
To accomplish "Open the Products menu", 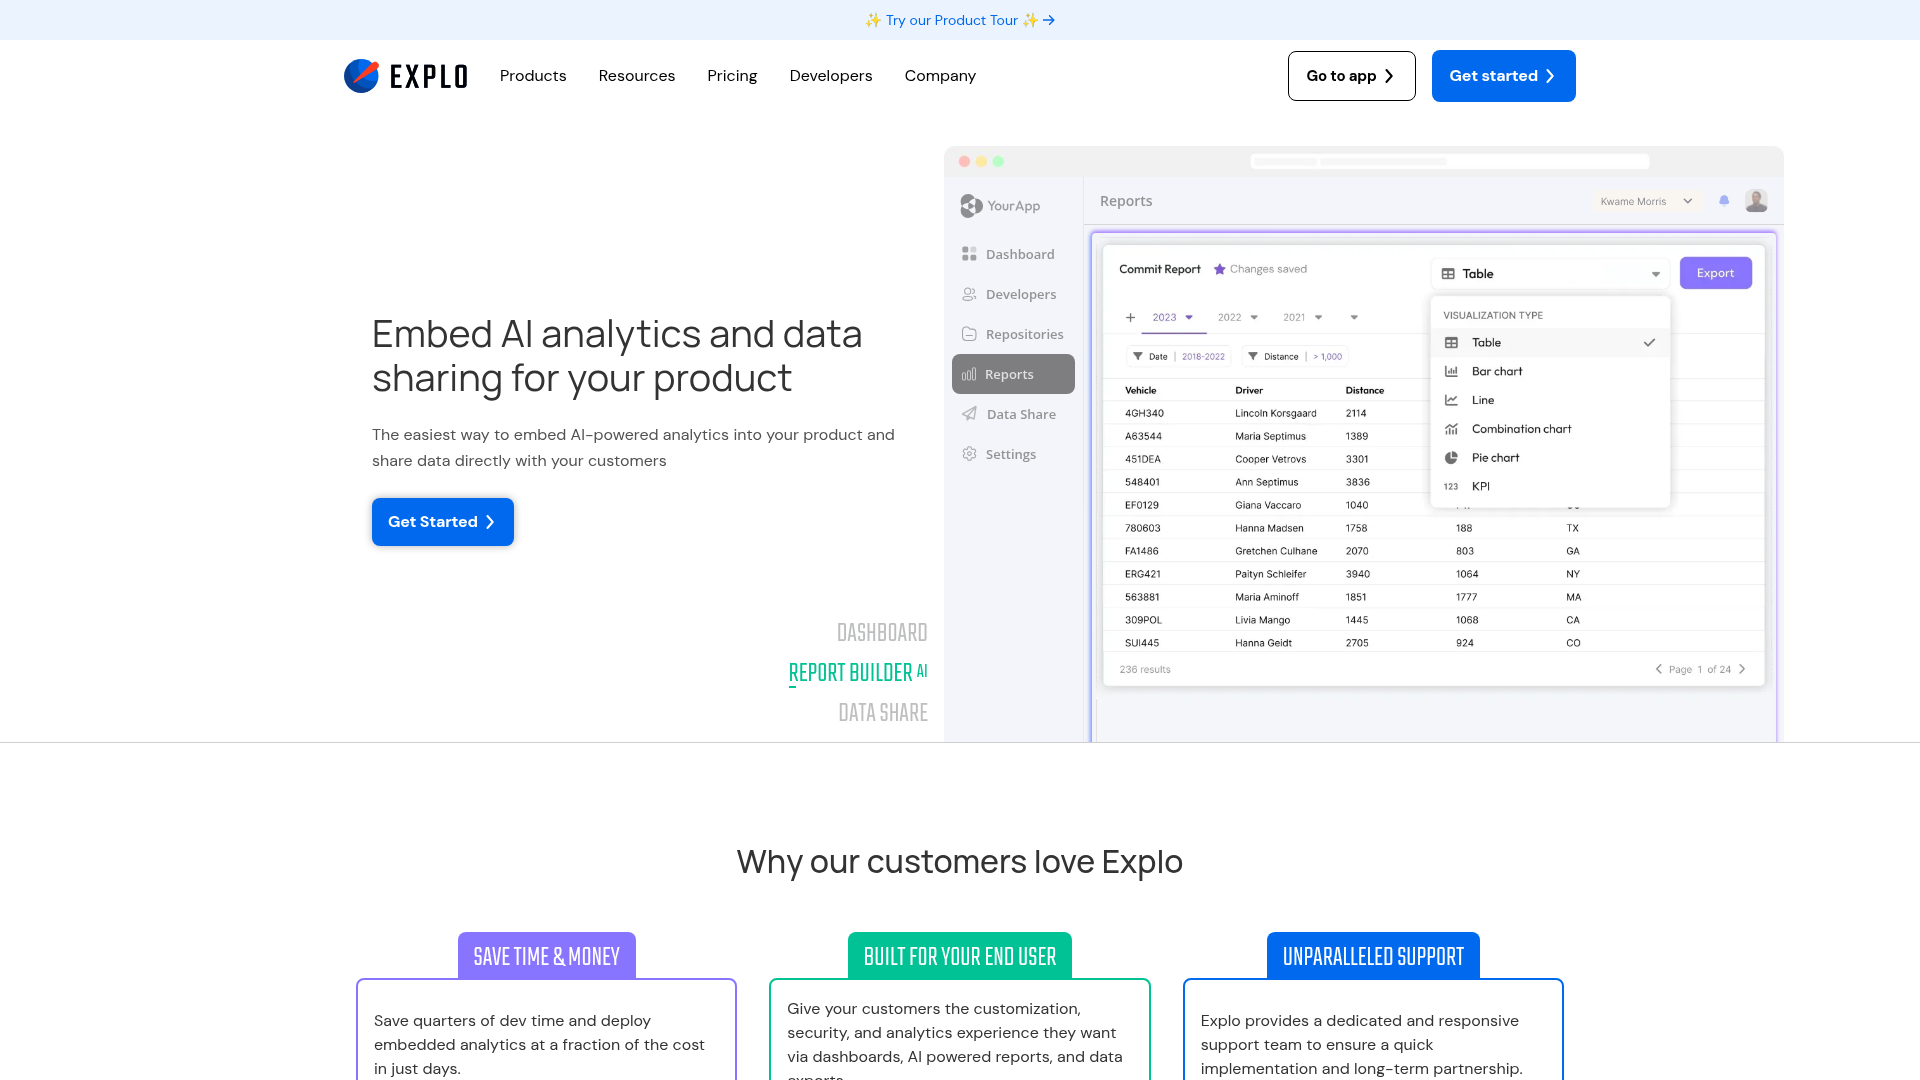I will 533,76.
